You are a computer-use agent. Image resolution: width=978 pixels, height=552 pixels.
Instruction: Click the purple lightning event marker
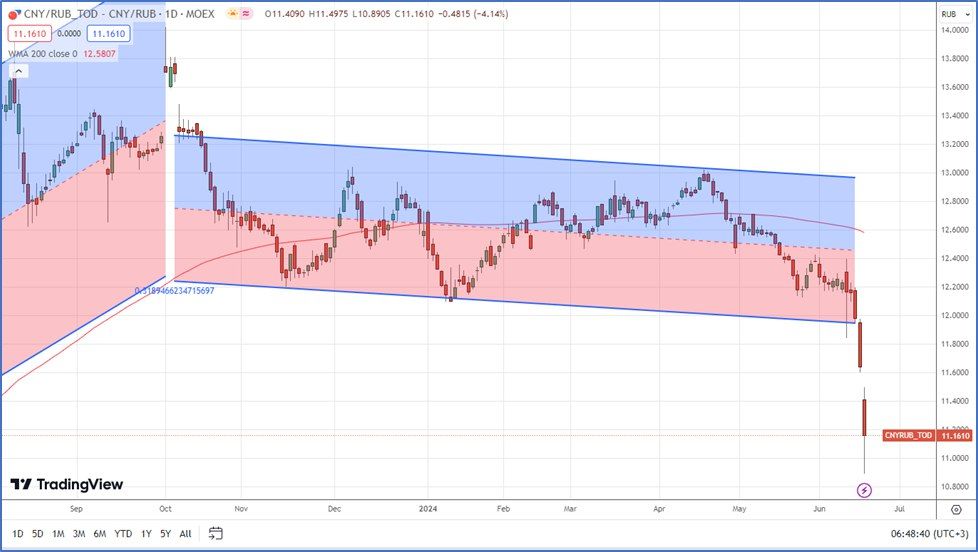tap(865, 490)
